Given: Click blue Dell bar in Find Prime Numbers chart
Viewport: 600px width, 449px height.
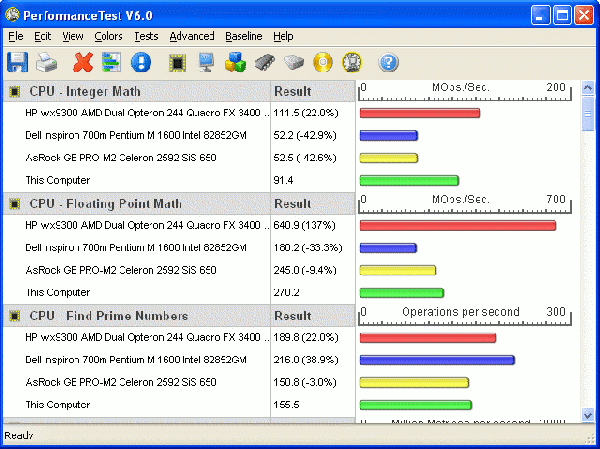Looking at the screenshot, I should [x=437, y=360].
